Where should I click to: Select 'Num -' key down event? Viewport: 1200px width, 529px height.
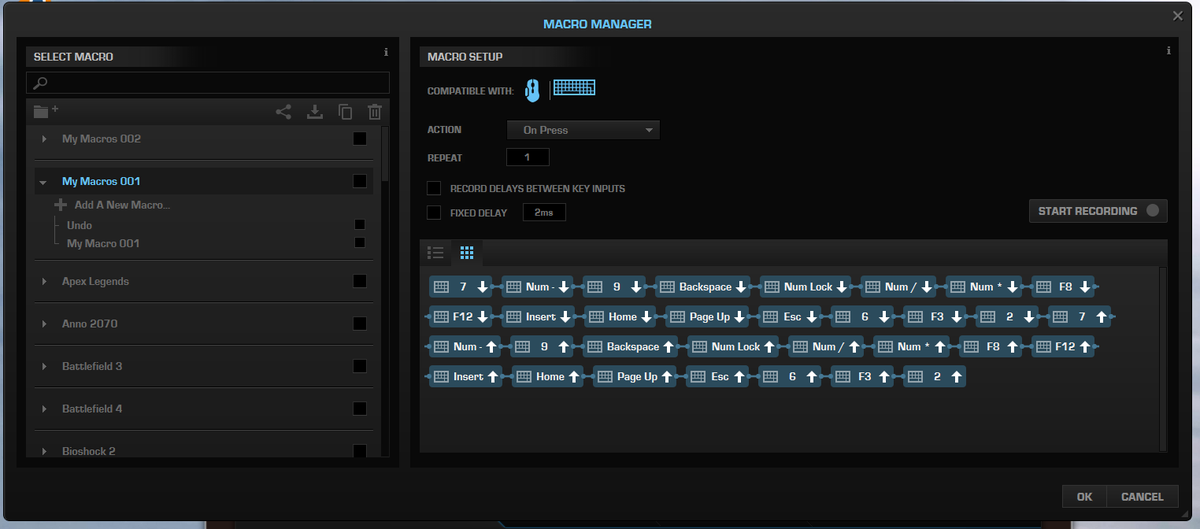click(538, 287)
